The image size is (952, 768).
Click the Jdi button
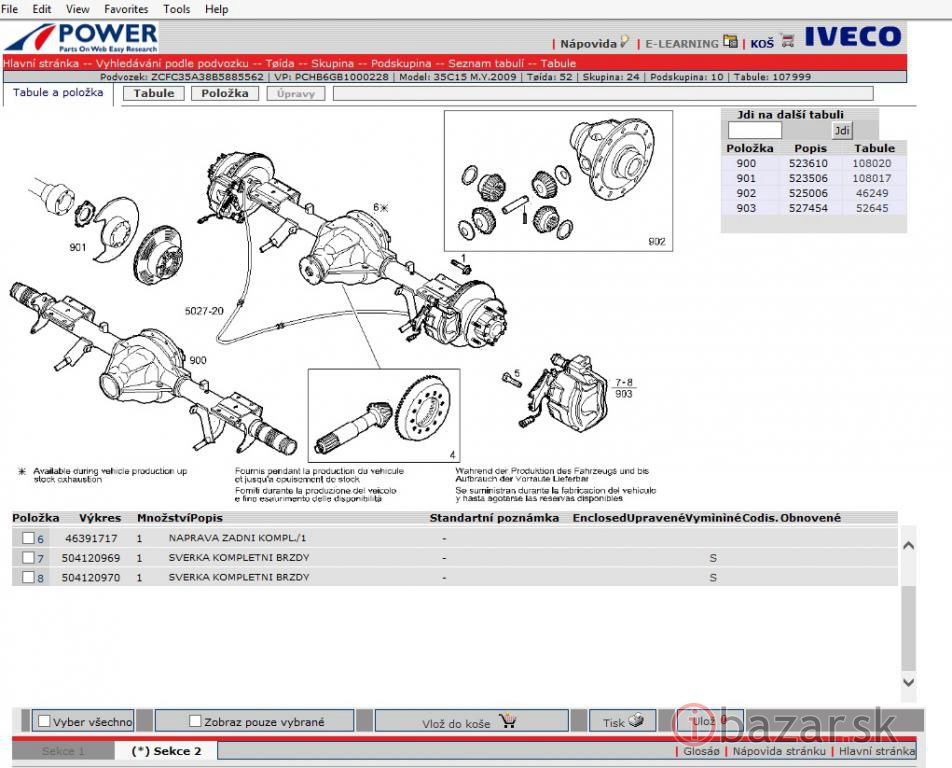pyautogui.click(x=842, y=131)
